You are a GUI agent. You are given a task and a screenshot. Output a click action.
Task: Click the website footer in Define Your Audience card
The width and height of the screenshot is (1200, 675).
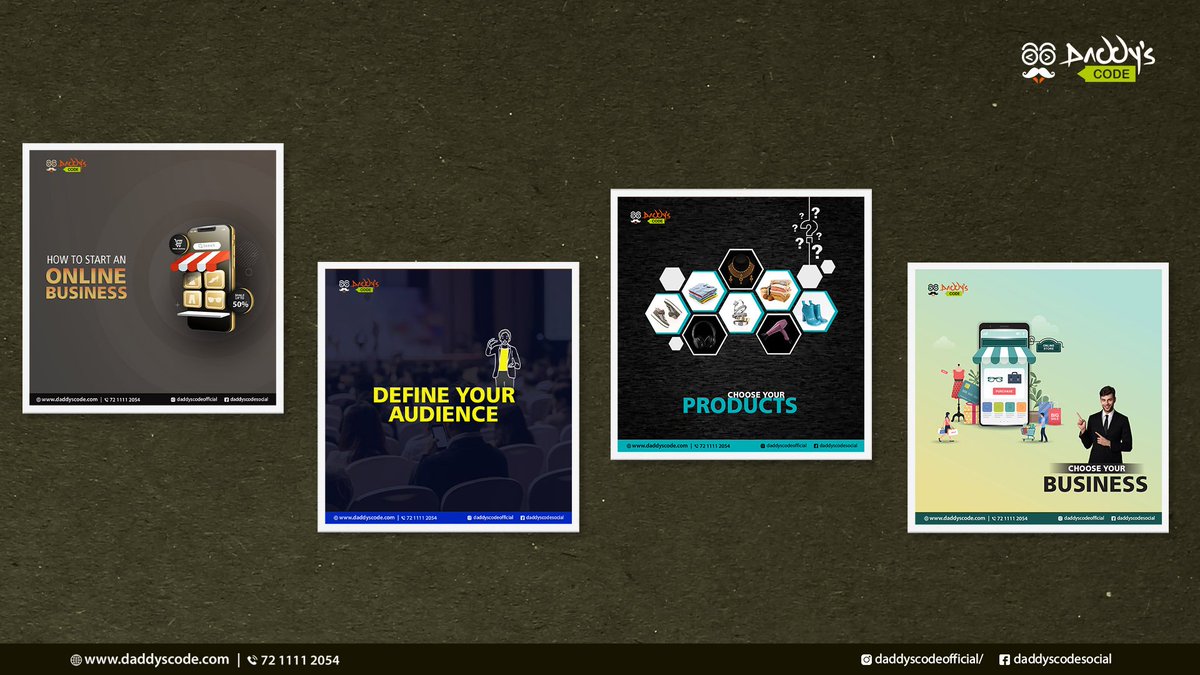pyautogui.click(x=448, y=518)
